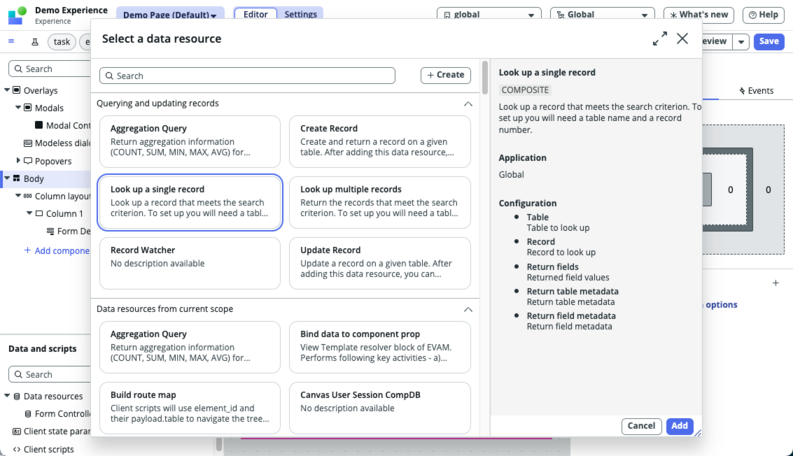Select the Body tree item icon
This screenshot has height=456, width=793.
[x=17, y=178]
